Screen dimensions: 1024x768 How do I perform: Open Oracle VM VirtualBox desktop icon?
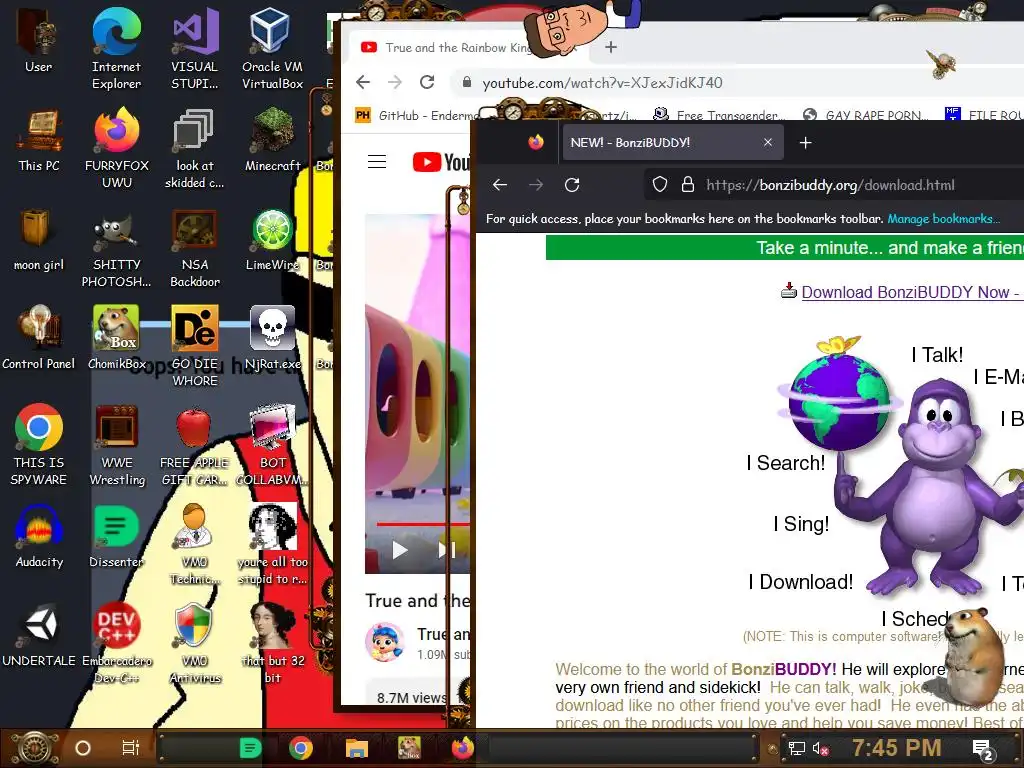point(272,48)
